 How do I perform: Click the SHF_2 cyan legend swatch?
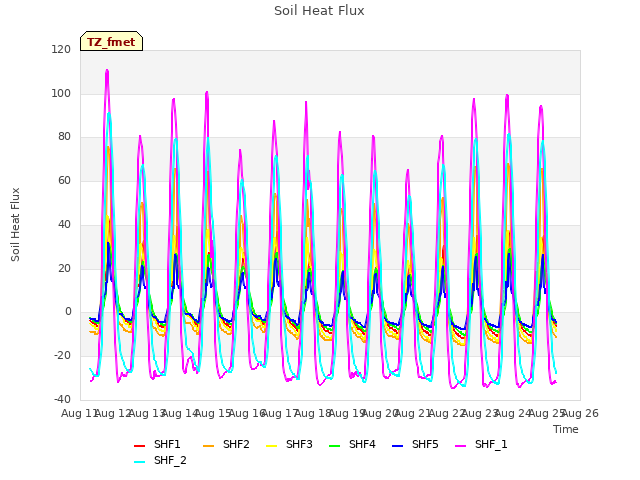140,462
